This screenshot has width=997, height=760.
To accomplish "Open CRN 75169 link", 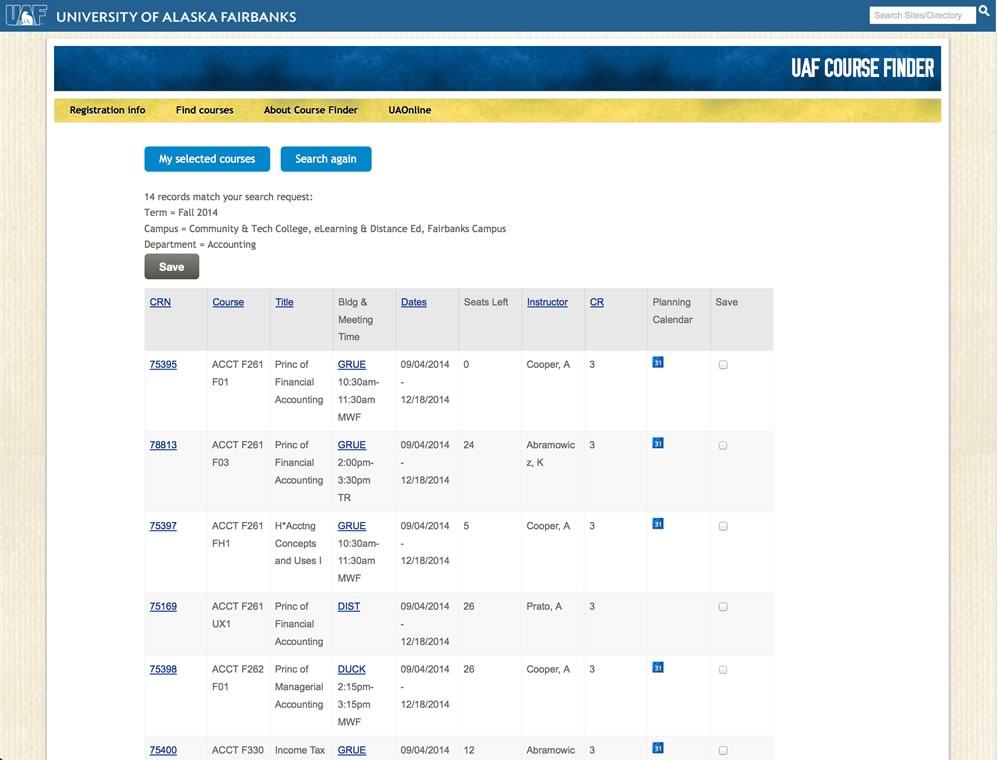I will 163,606.
